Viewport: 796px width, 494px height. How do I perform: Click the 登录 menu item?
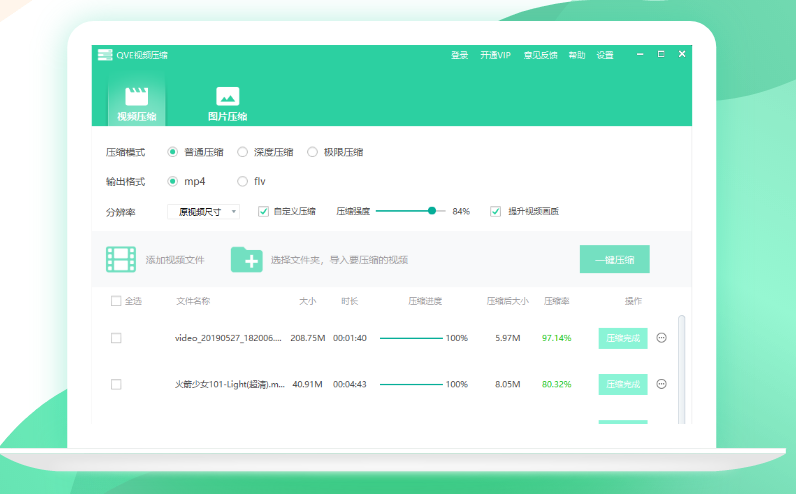[459, 55]
